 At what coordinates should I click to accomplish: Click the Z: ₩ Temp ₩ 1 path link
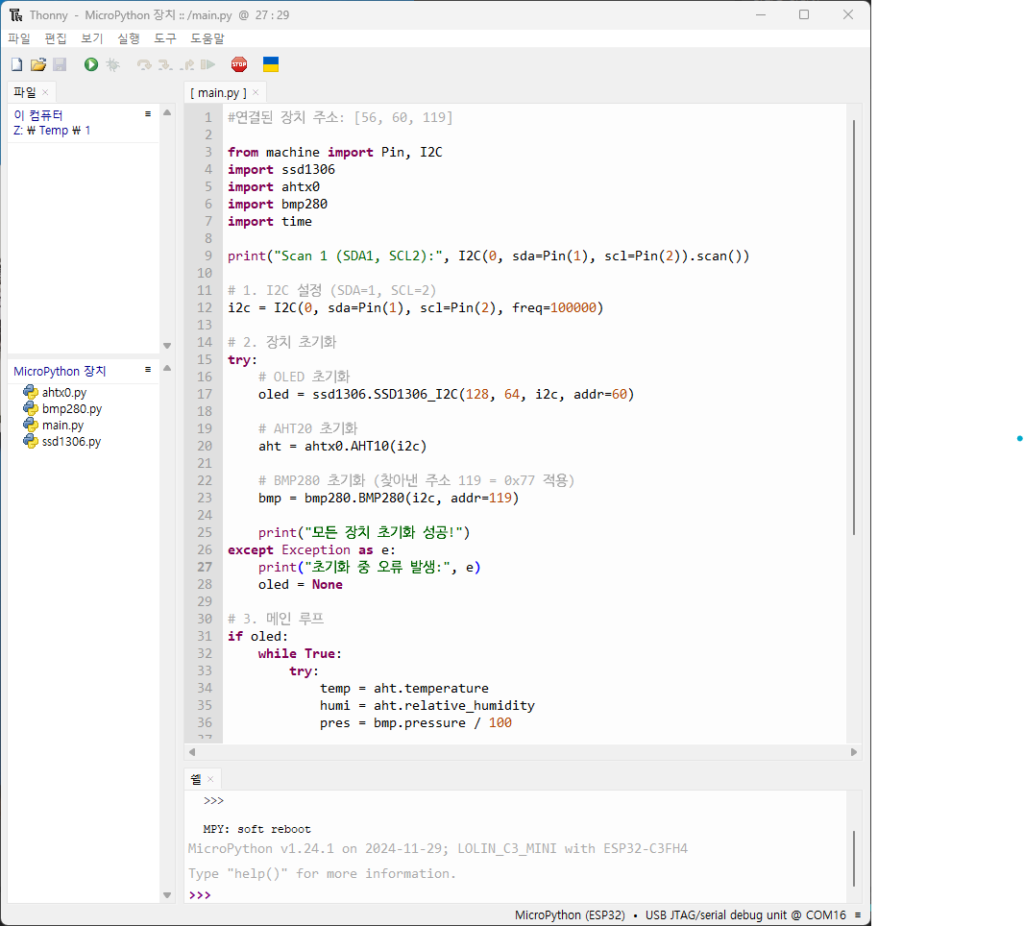click(x=52, y=130)
